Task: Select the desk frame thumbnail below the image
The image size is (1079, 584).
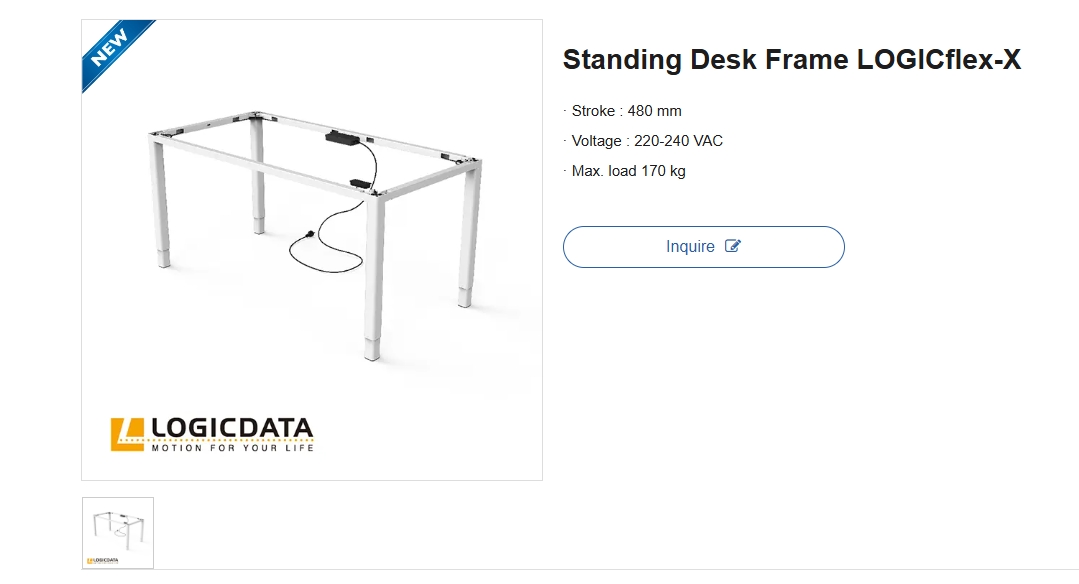Action: pyautogui.click(x=118, y=533)
